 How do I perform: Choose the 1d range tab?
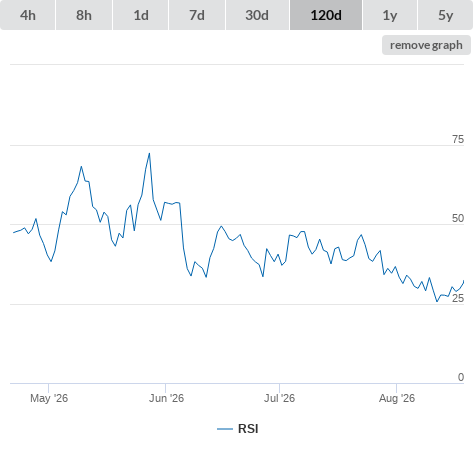pos(141,15)
